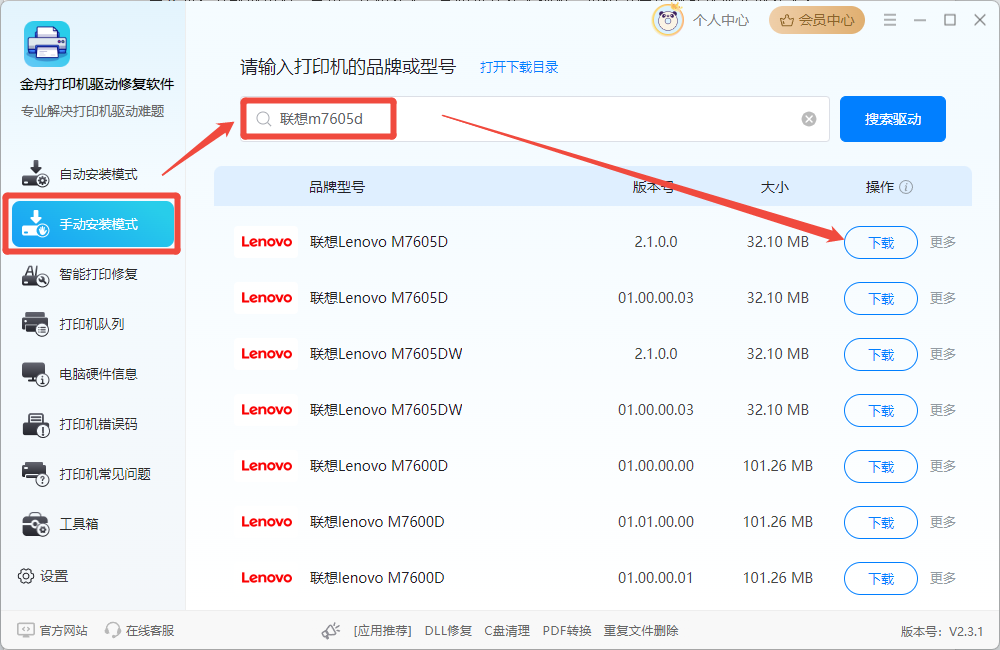Download Lenovo M7600D version 01.00.00.00

click(881, 466)
